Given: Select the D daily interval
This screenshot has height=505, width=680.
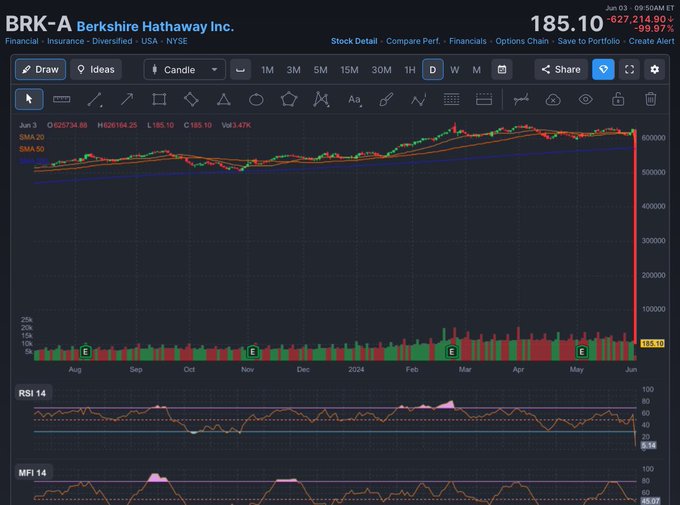Looking at the screenshot, I should pyautogui.click(x=433, y=69).
